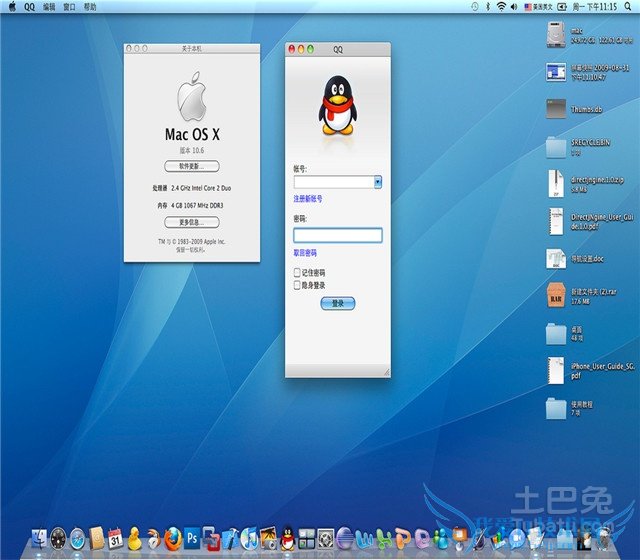This screenshot has height=560, width=640.
Task: Click the 注册新帐号 register link
Action: coord(308,199)
